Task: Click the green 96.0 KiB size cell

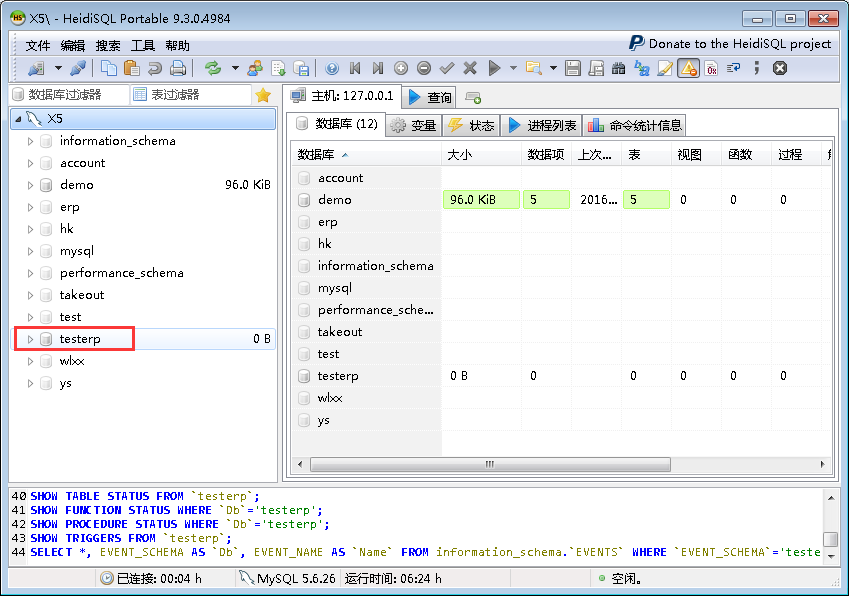Action: click(481, 200)
